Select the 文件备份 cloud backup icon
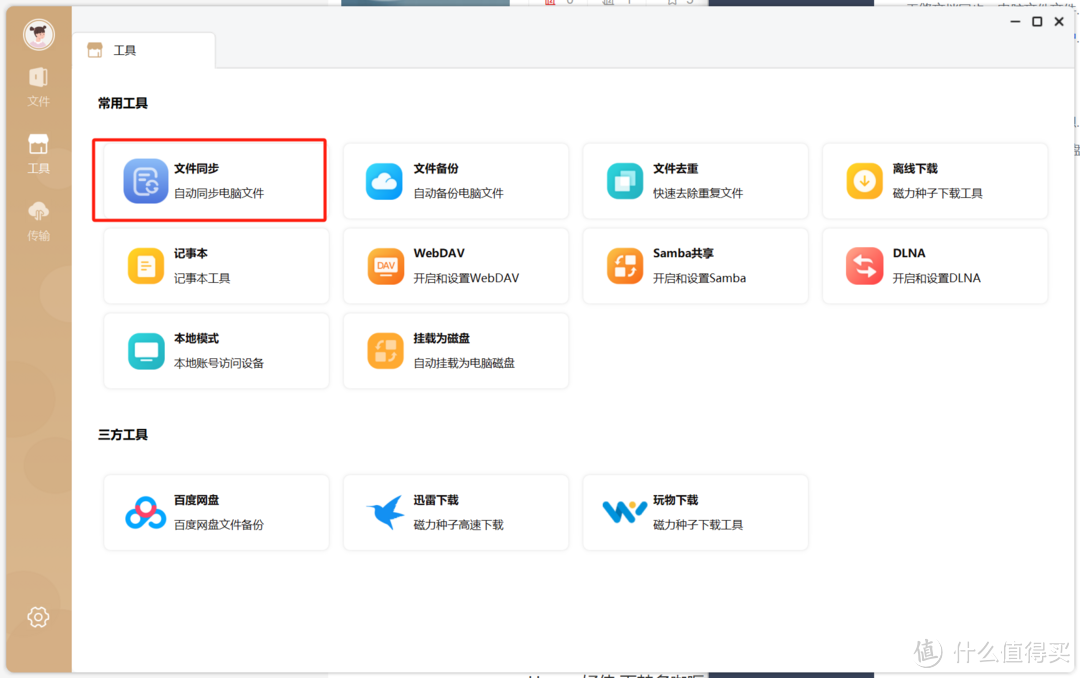 pos(385,180)
